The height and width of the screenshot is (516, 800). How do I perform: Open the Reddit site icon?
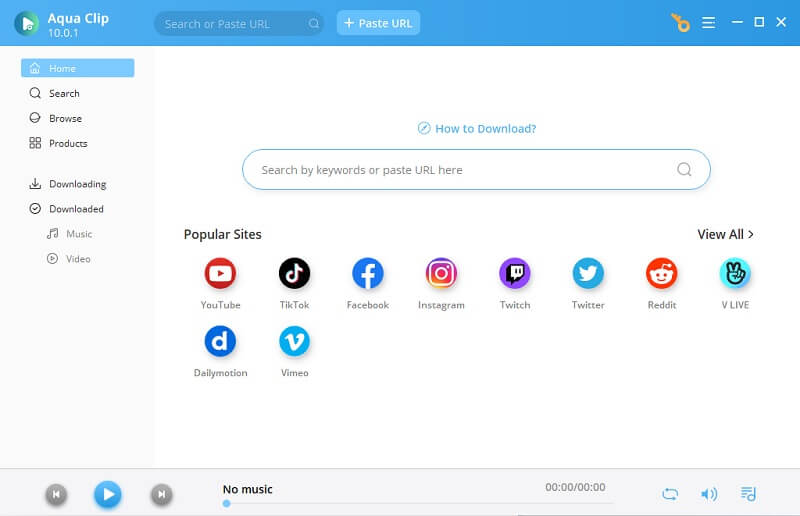[x=662, y=274]
